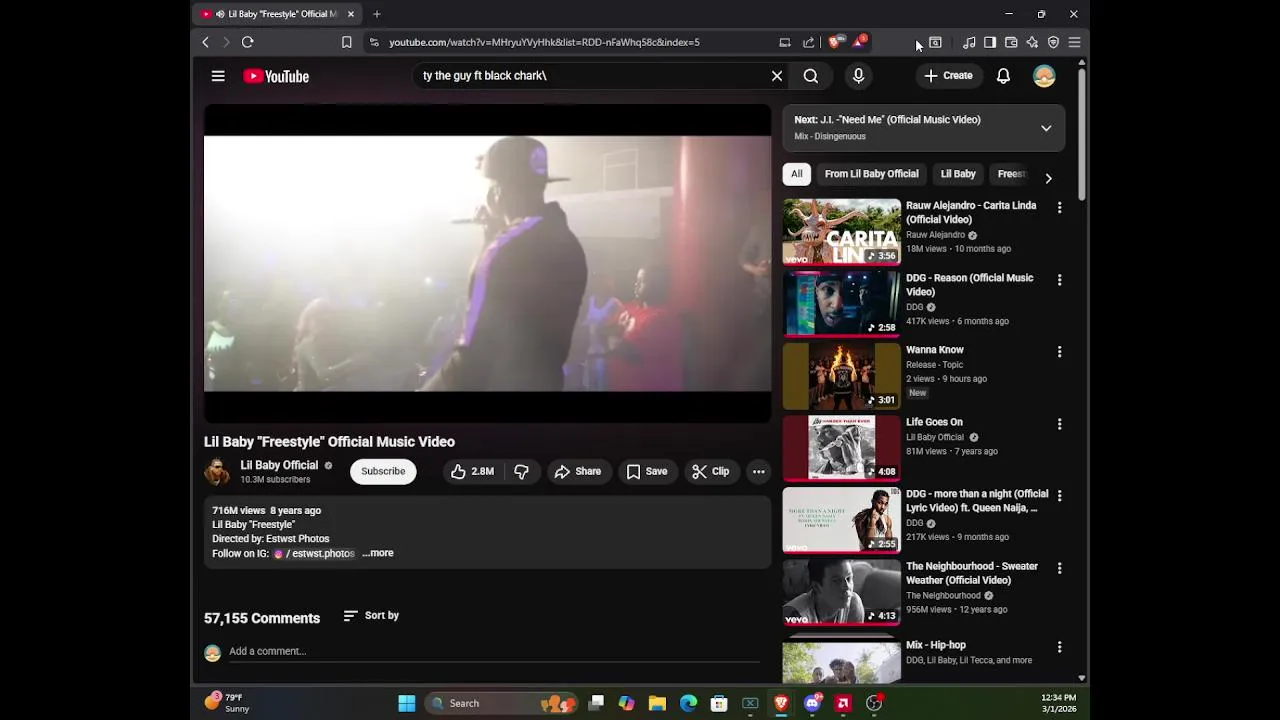1280x720 pixels.
Task: Like the video with thumbs-up 2.8M
Action: coord(472,471)
